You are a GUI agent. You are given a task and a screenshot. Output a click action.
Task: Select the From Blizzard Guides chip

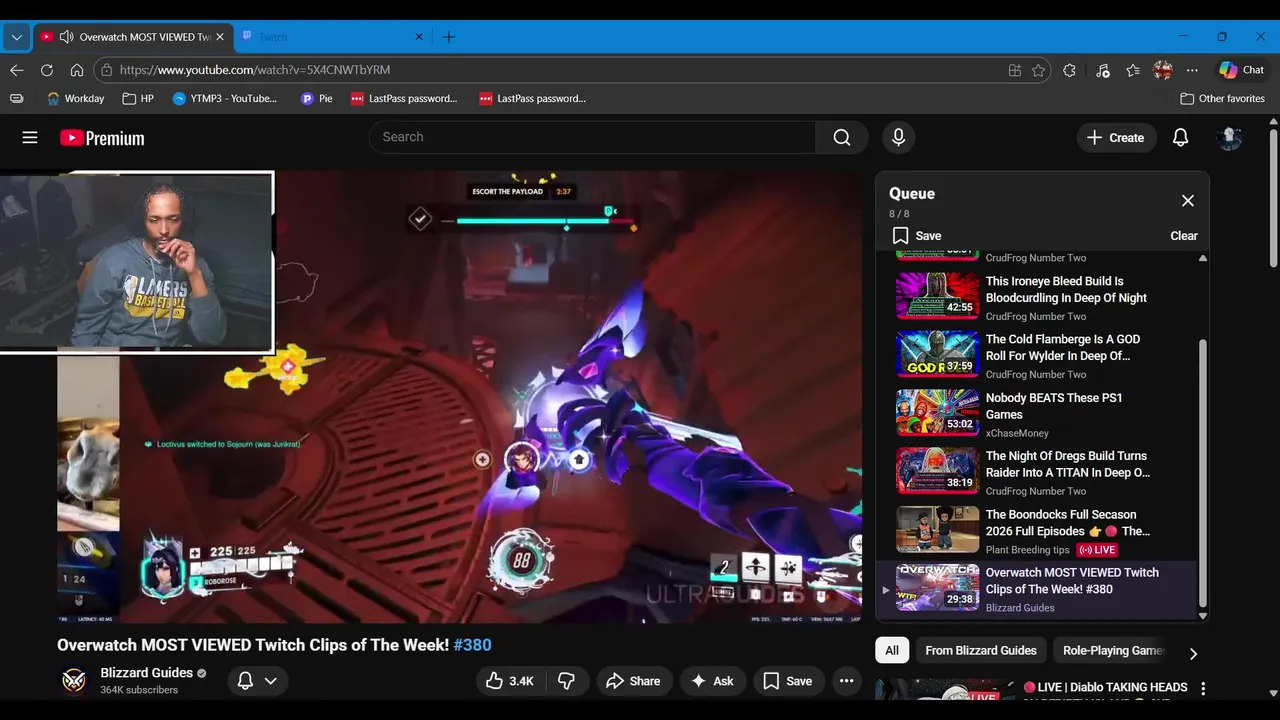pos(981,650)
